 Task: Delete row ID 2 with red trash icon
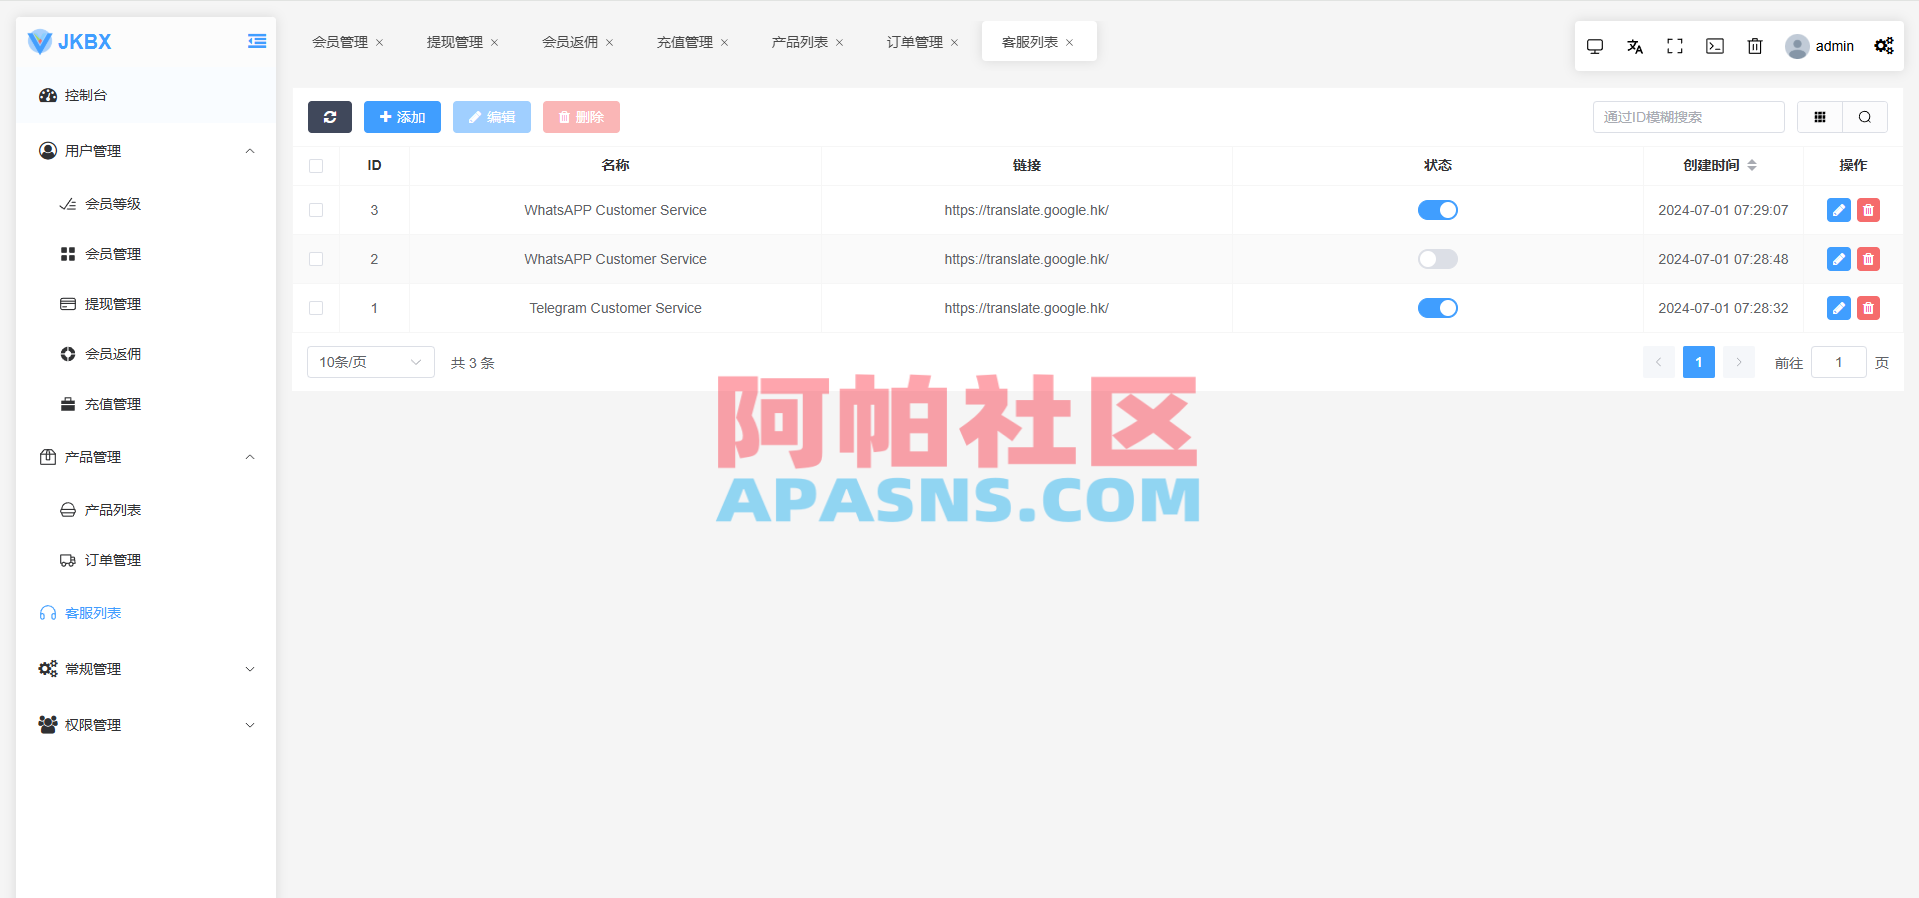pos(1868,259)
